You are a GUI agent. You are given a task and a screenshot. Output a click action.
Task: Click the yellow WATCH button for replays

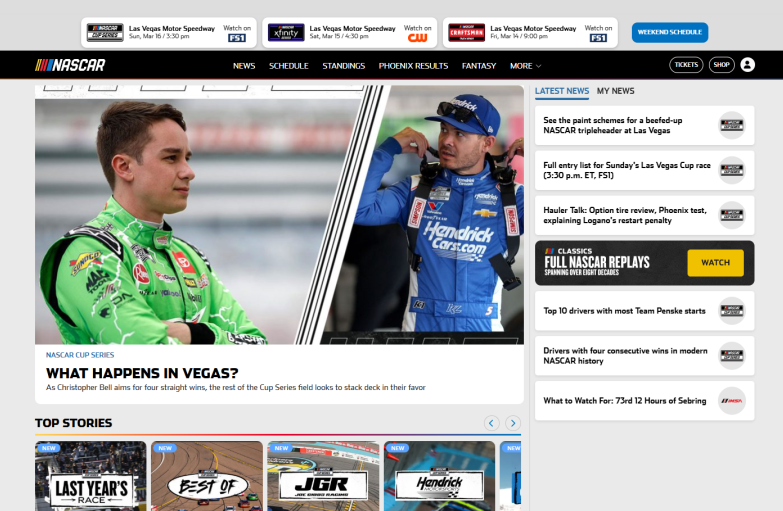pyautogui.click(x=715, y=263)
